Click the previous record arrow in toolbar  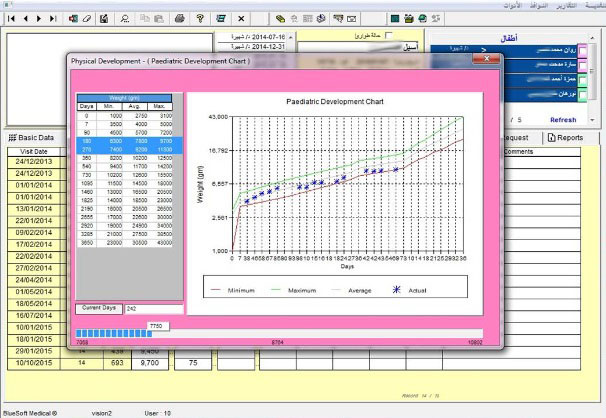point(26,19)
